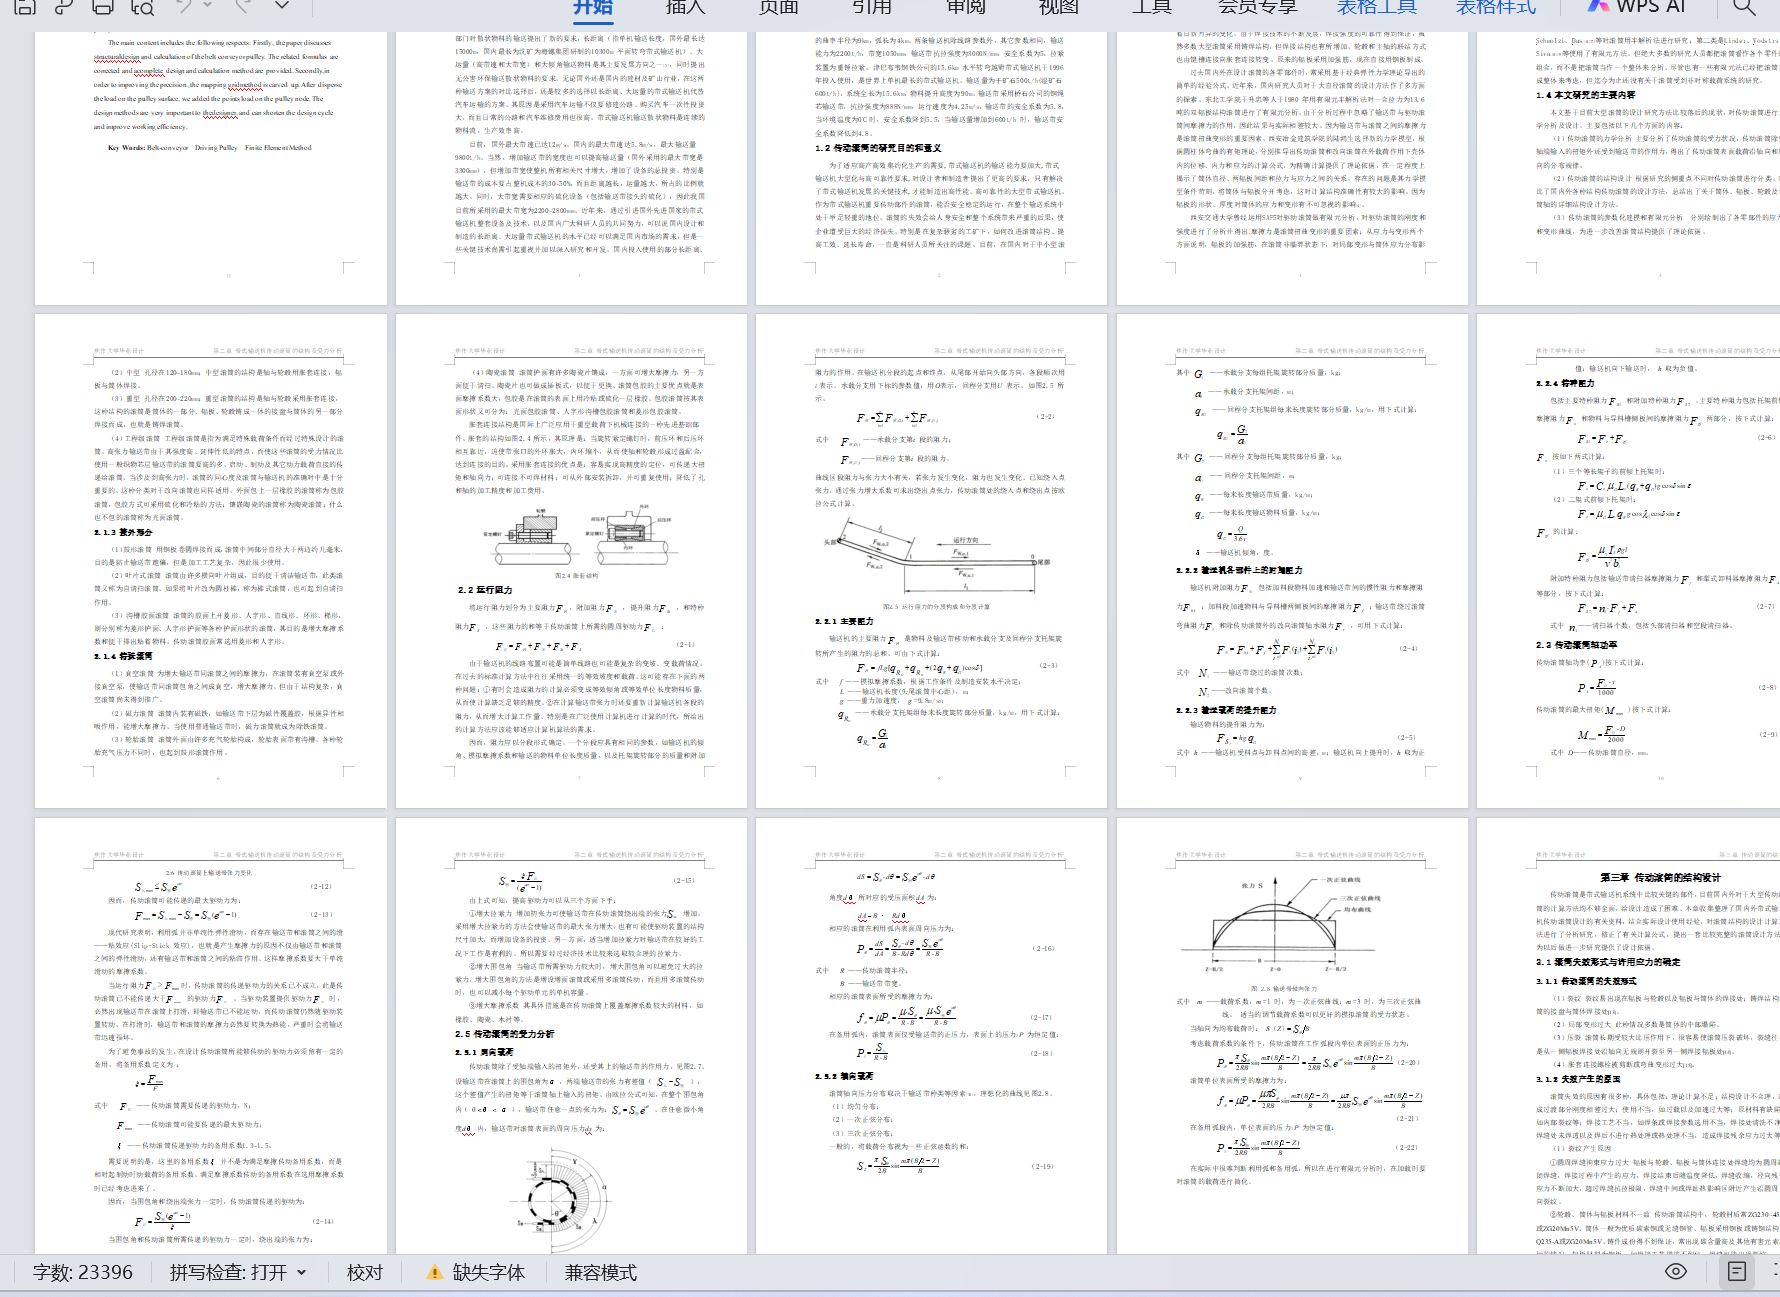Click the print icon in quick access toolbar
Image resolution: width=1780 pixels, height=1297 pixels.
pyautogui.click(x=102, y=6)
